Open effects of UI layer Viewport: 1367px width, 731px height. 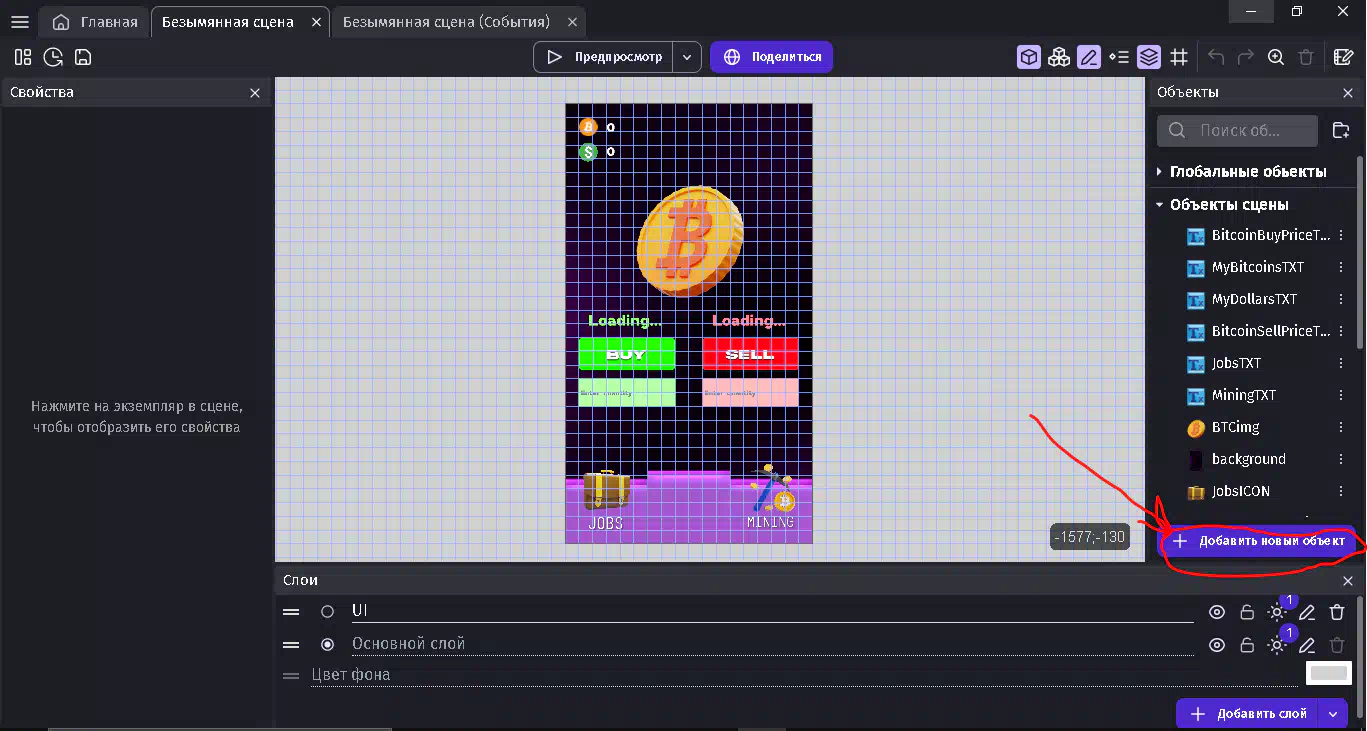click(x=1277, y=612)
